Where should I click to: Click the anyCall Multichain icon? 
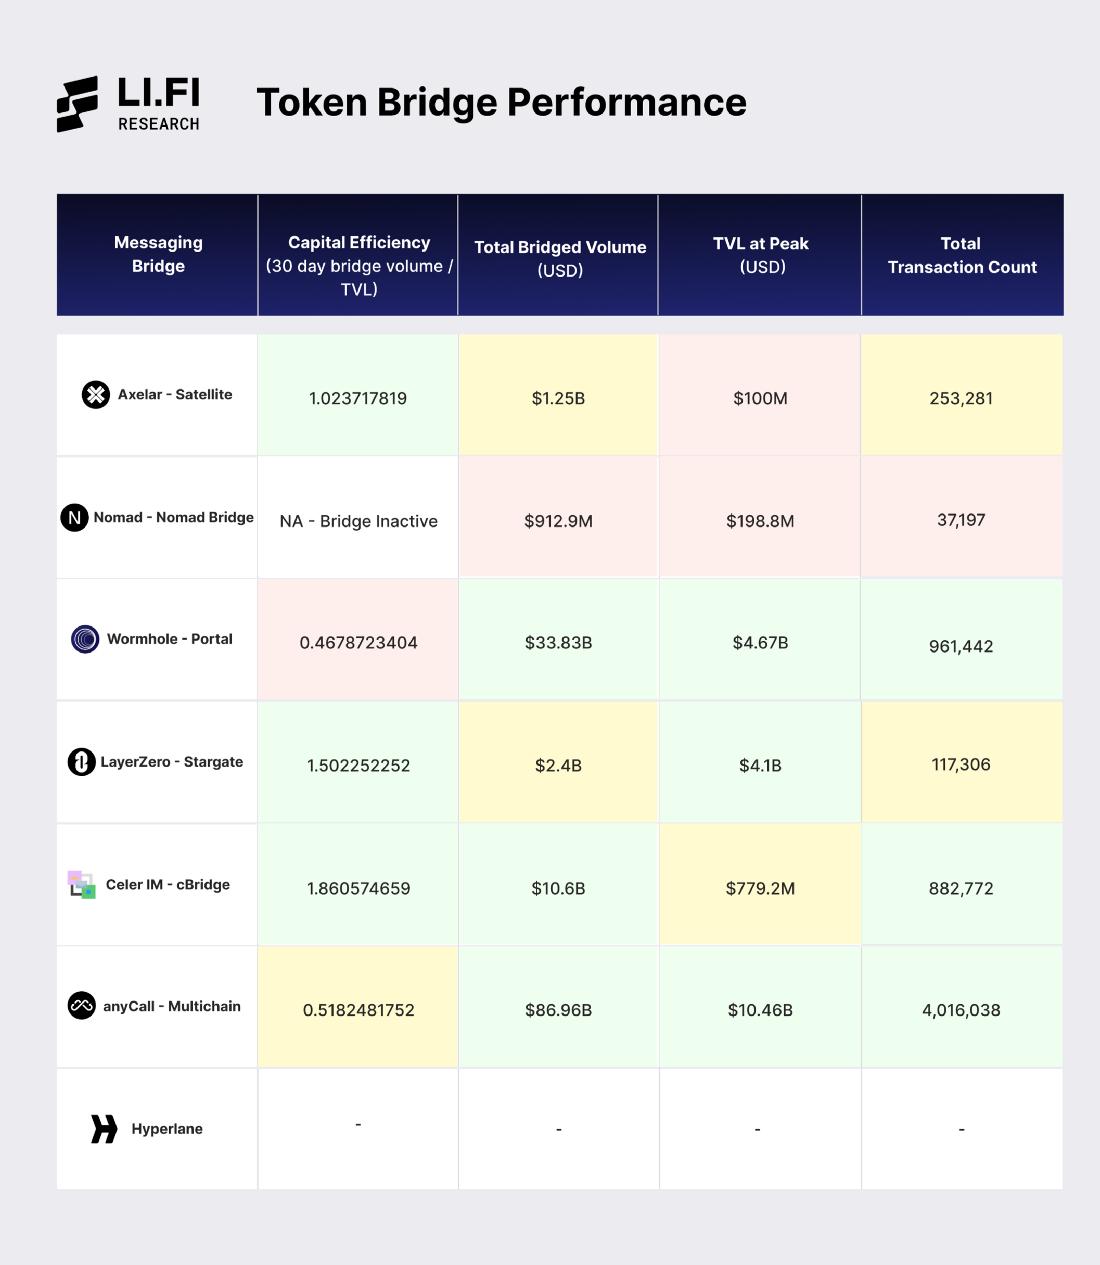[x=81, y=1006]
